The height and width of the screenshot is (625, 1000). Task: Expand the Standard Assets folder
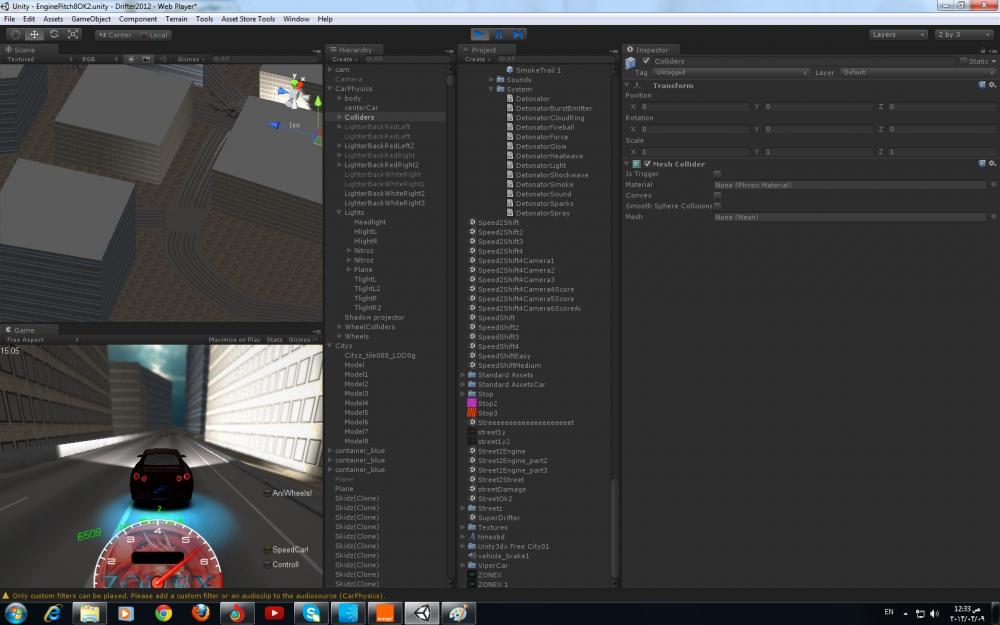click(x=463, y=375)
